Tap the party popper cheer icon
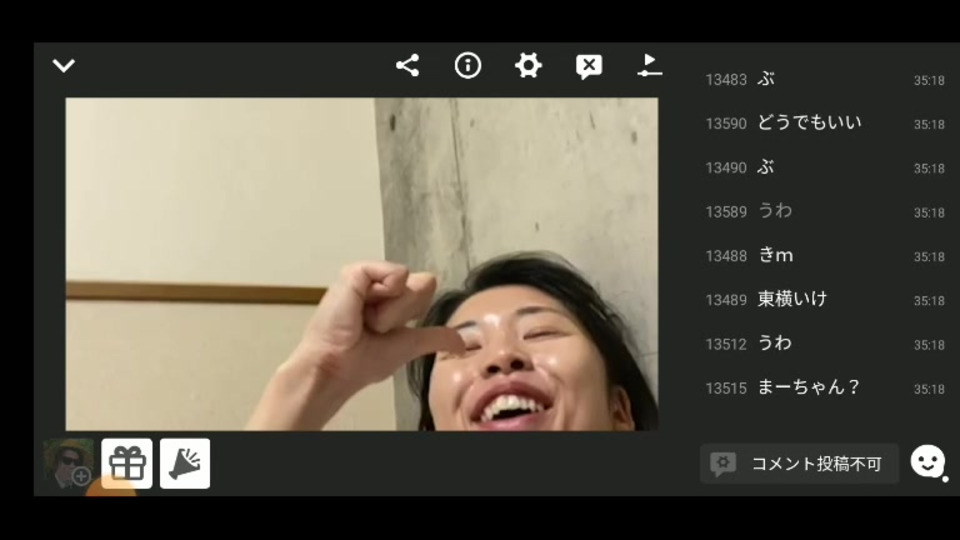 (x=185, y=463)
